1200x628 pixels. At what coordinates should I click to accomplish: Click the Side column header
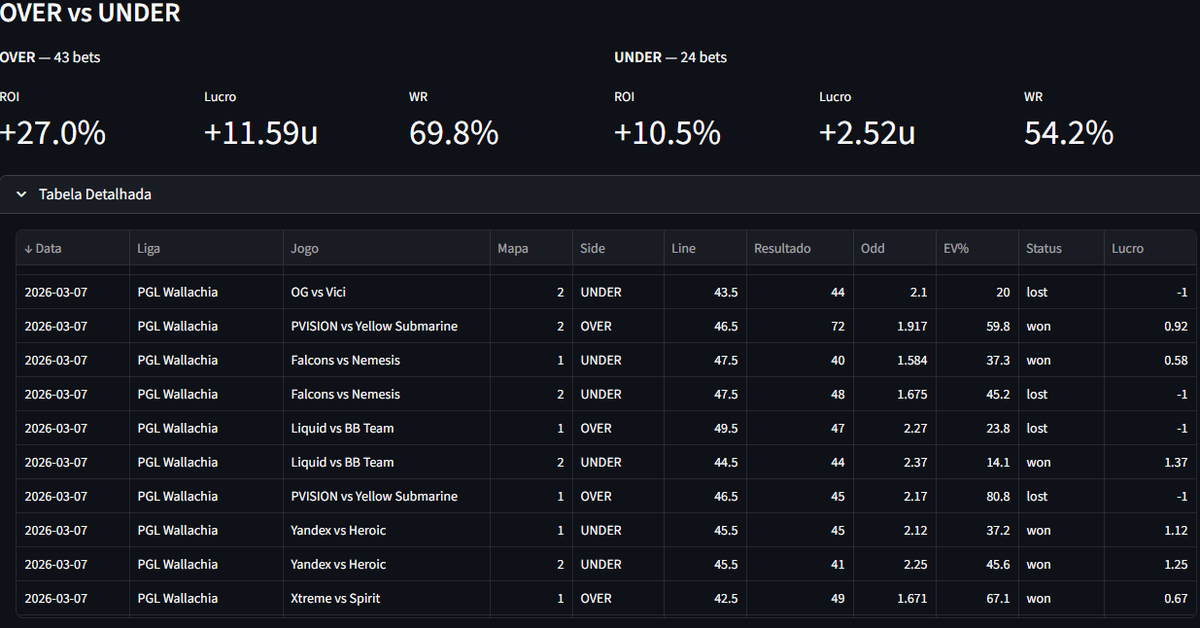619,248
